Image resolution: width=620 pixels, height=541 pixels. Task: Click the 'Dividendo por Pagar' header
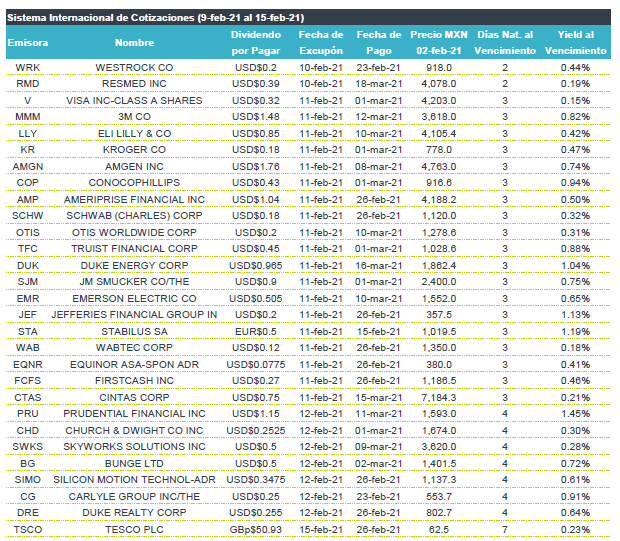(256, 43)
